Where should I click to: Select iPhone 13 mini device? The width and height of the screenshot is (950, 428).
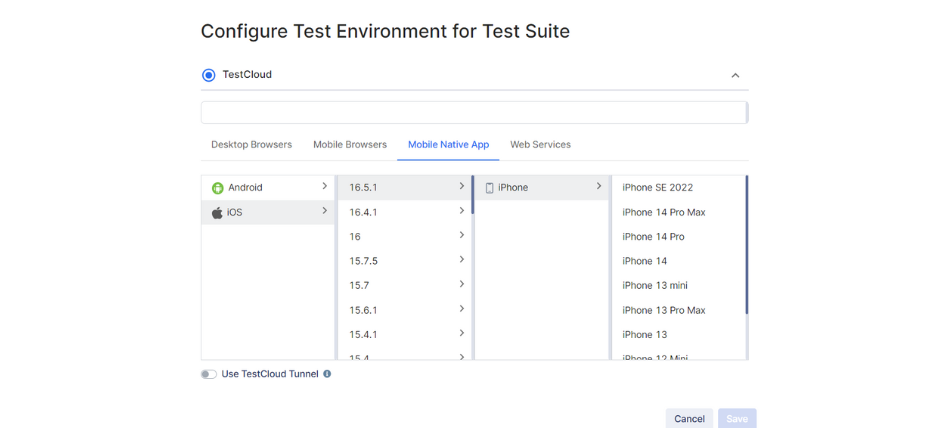point(678,286)
